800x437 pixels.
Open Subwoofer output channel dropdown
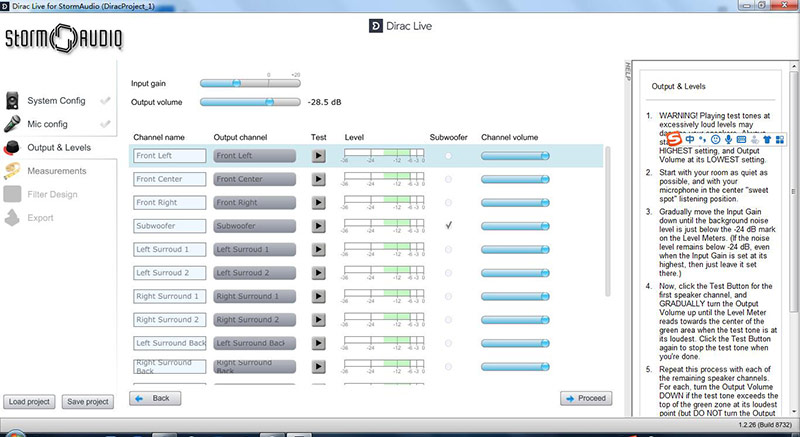point(255,226)
